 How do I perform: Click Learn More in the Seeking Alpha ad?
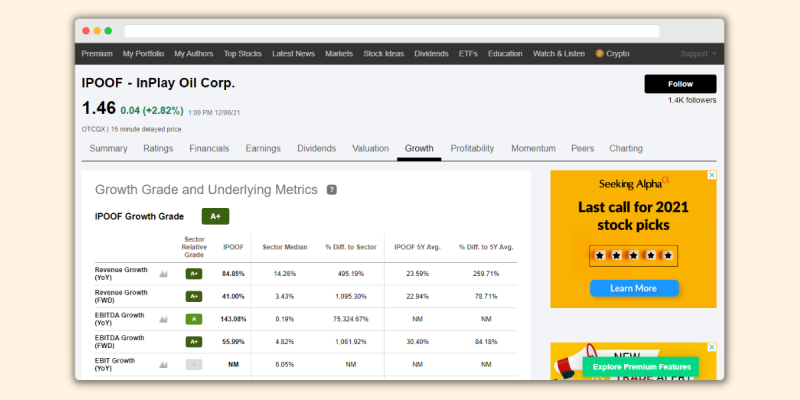(x=634, y=288)
